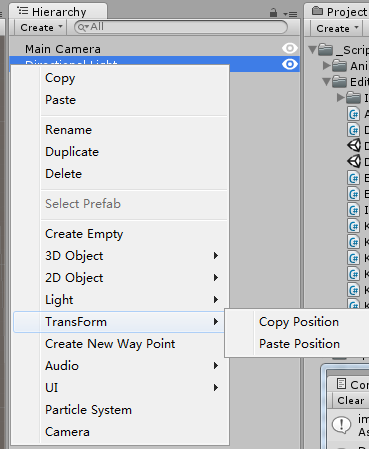This screenshot has height=449, width=369.
Task: Open the Hierarchy panel options menu icon
Action: (x=290, y=14)
